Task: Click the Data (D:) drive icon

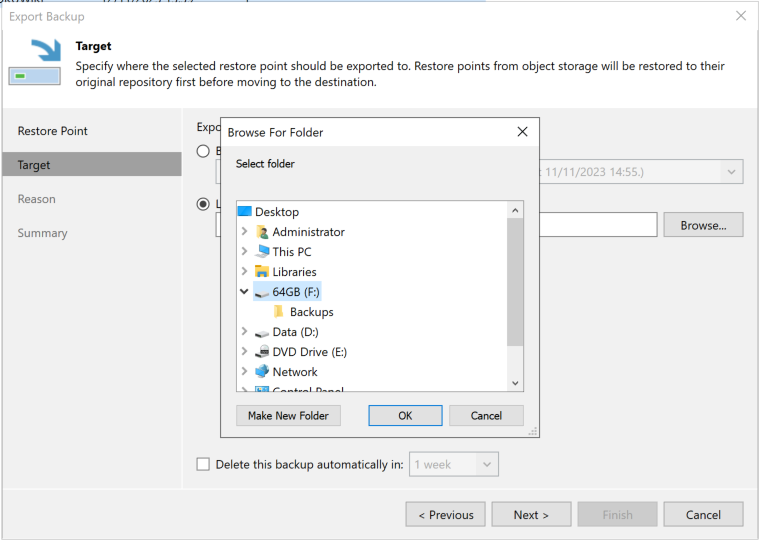Action: 262,333
